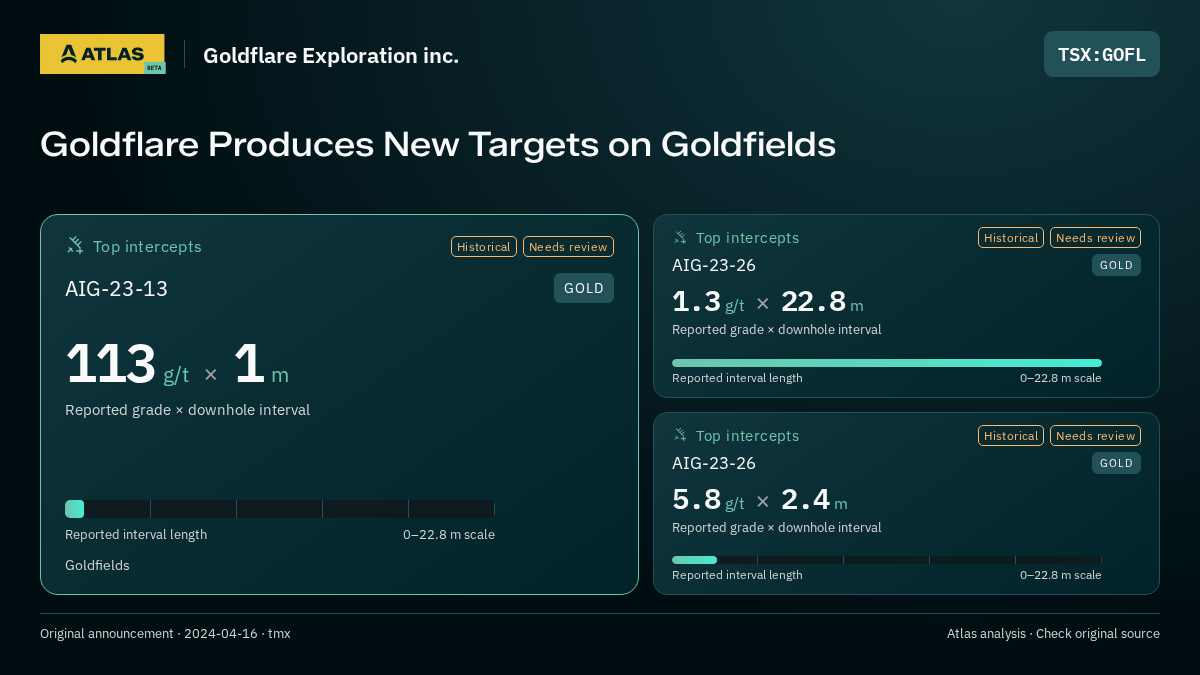Click the company name Goldflare Exploration inc.
The width and height of the screenshot is (1200, 675).
[331, 56]
